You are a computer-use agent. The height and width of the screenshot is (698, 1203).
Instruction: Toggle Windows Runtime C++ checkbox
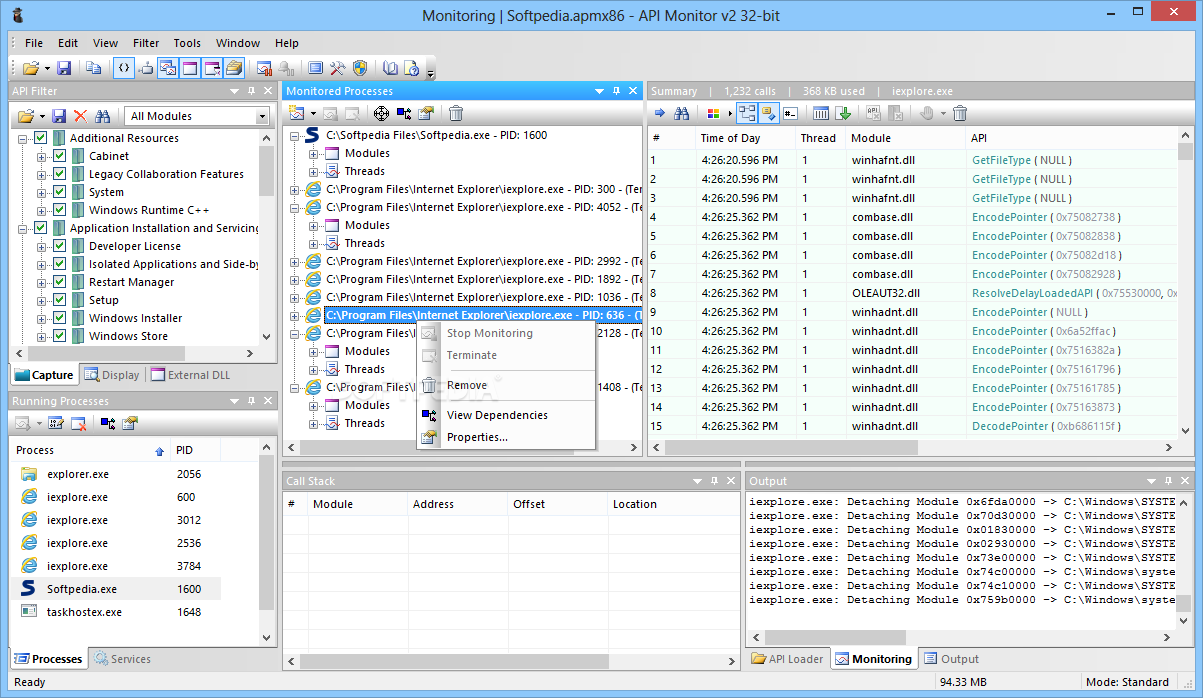(x=59, y=210)
